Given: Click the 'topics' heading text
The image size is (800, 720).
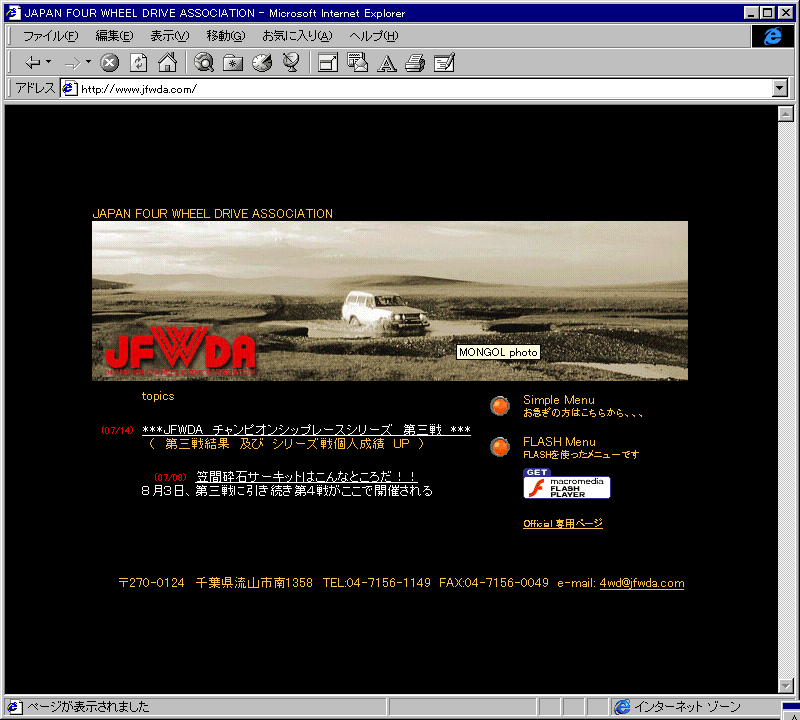Looking at the screenshot, I should [x=158, y=396].
